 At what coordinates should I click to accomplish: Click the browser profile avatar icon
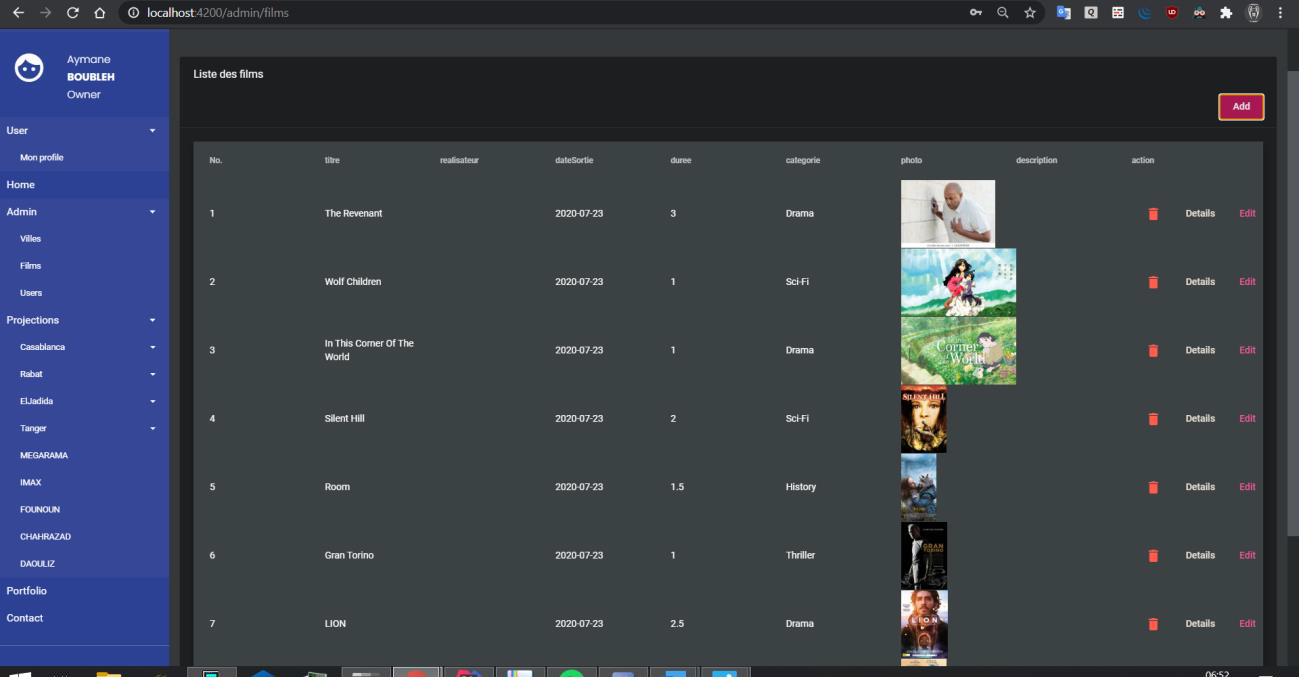coord(1253,14)
